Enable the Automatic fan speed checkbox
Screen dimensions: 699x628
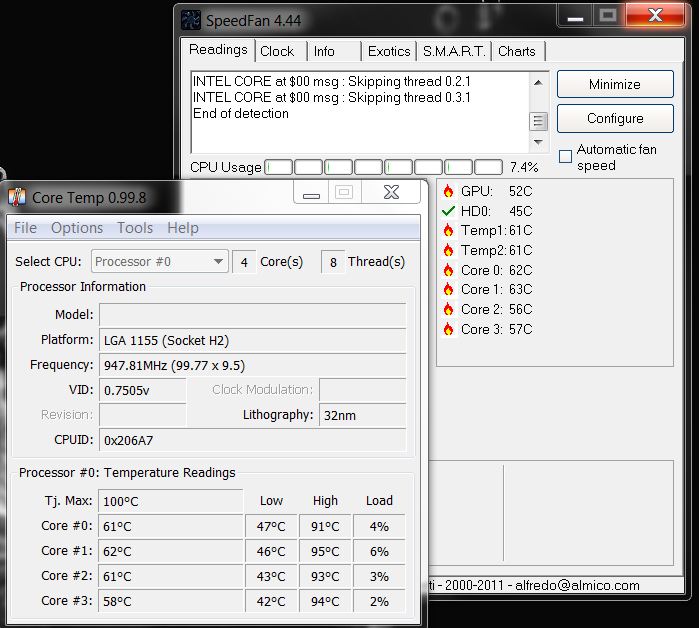(565, 156)
